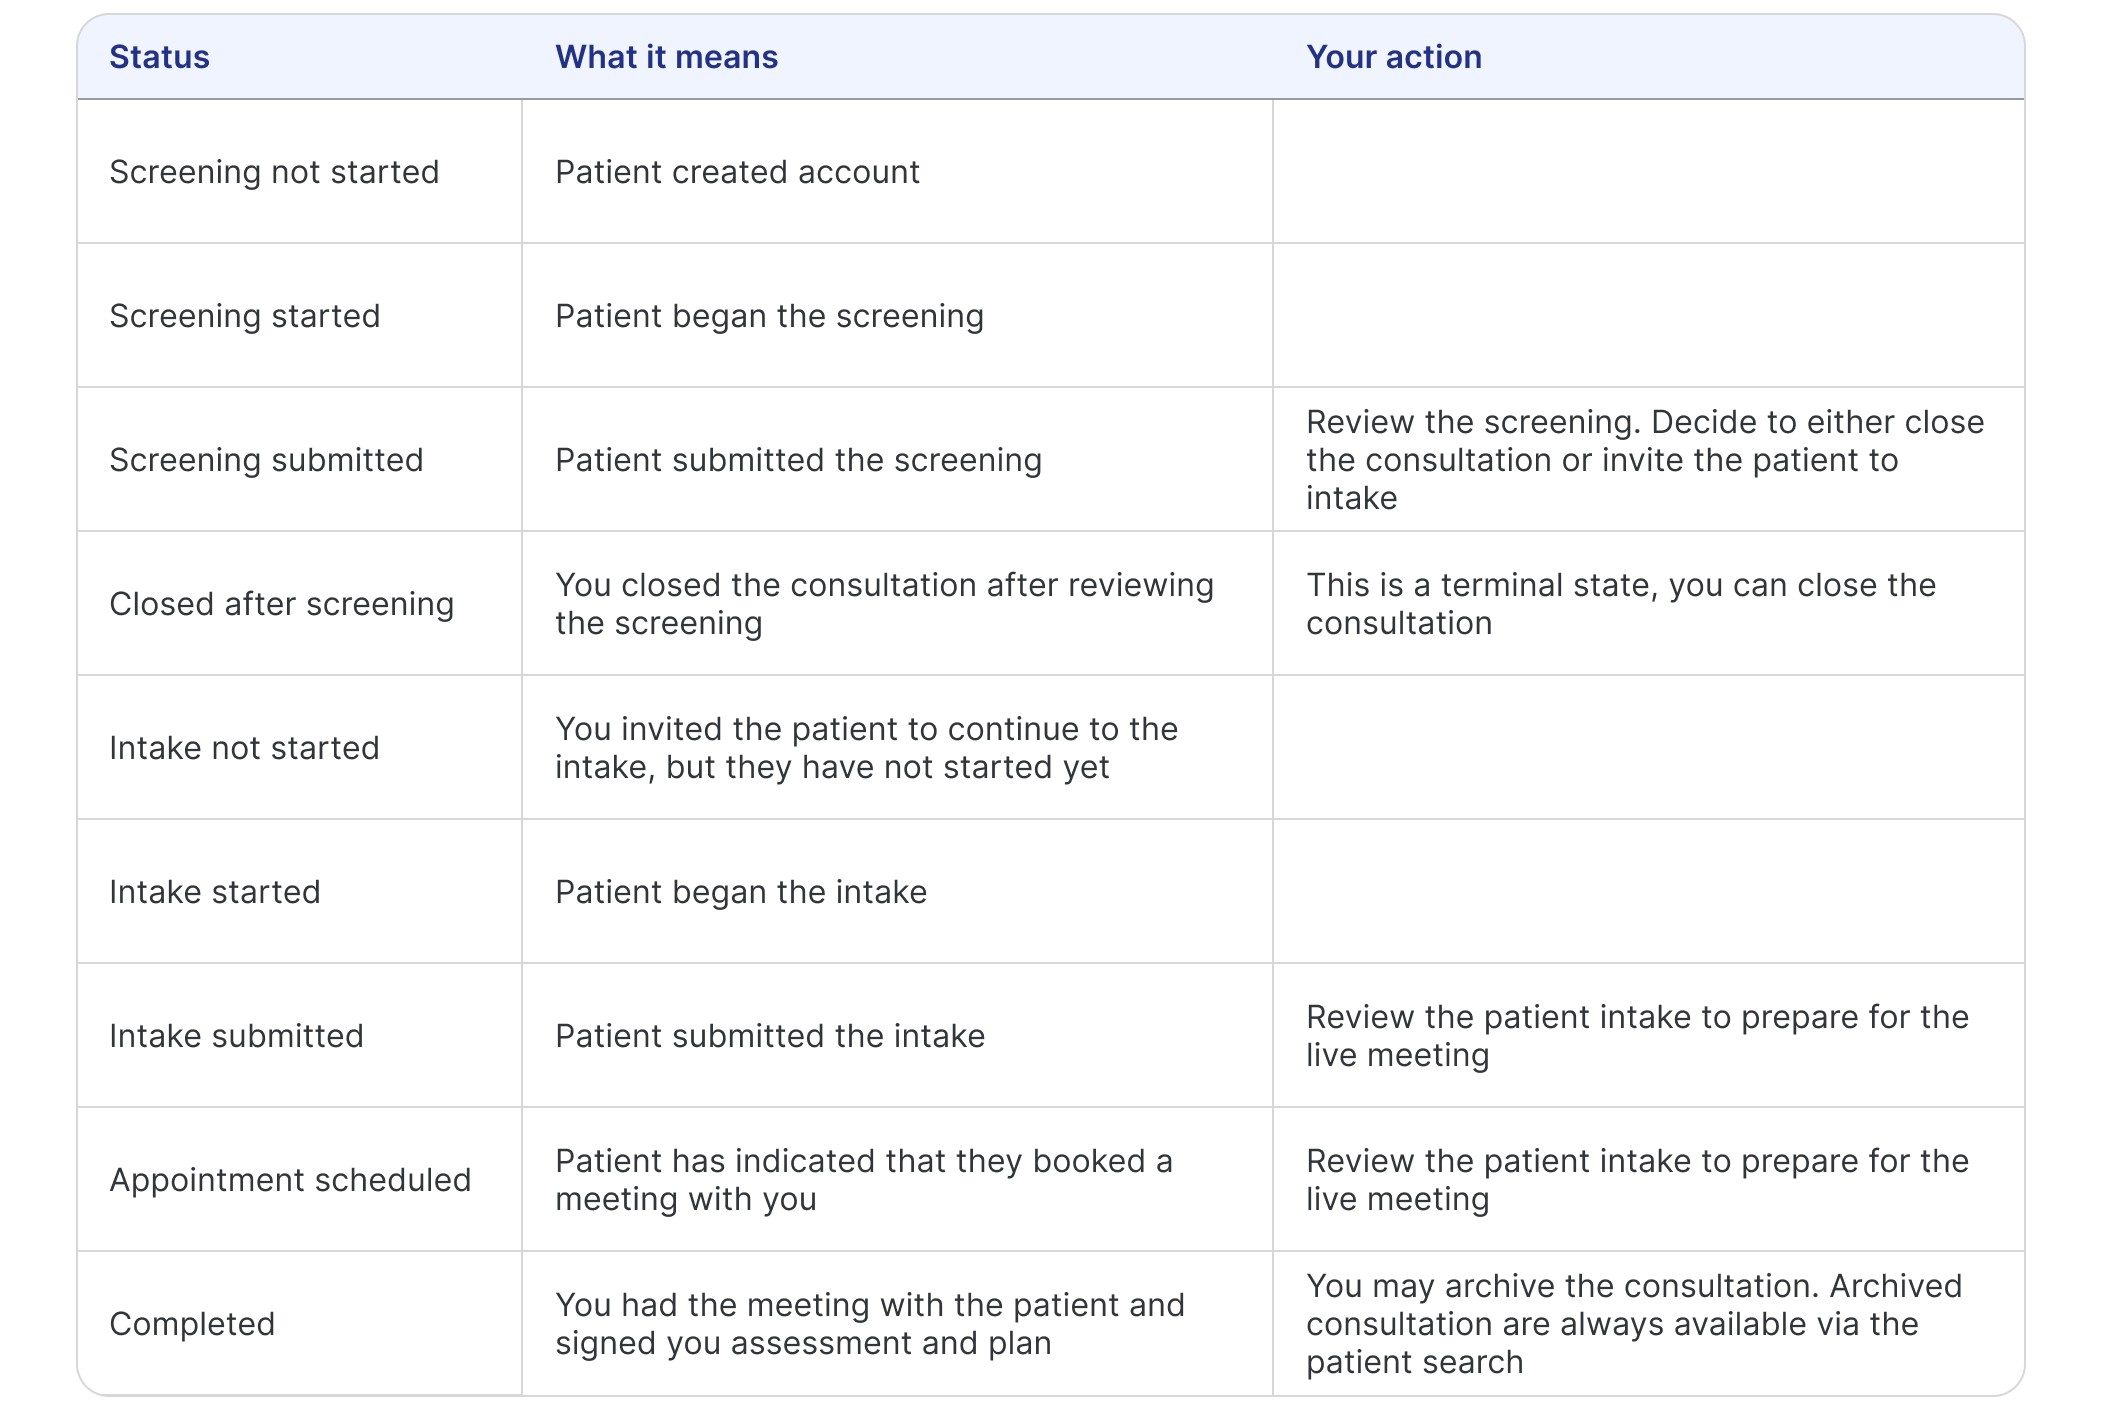Select the Screening submitted status cell
Screen dimensions: 2102x1410
pyautogui.click(x=266, y=460)
